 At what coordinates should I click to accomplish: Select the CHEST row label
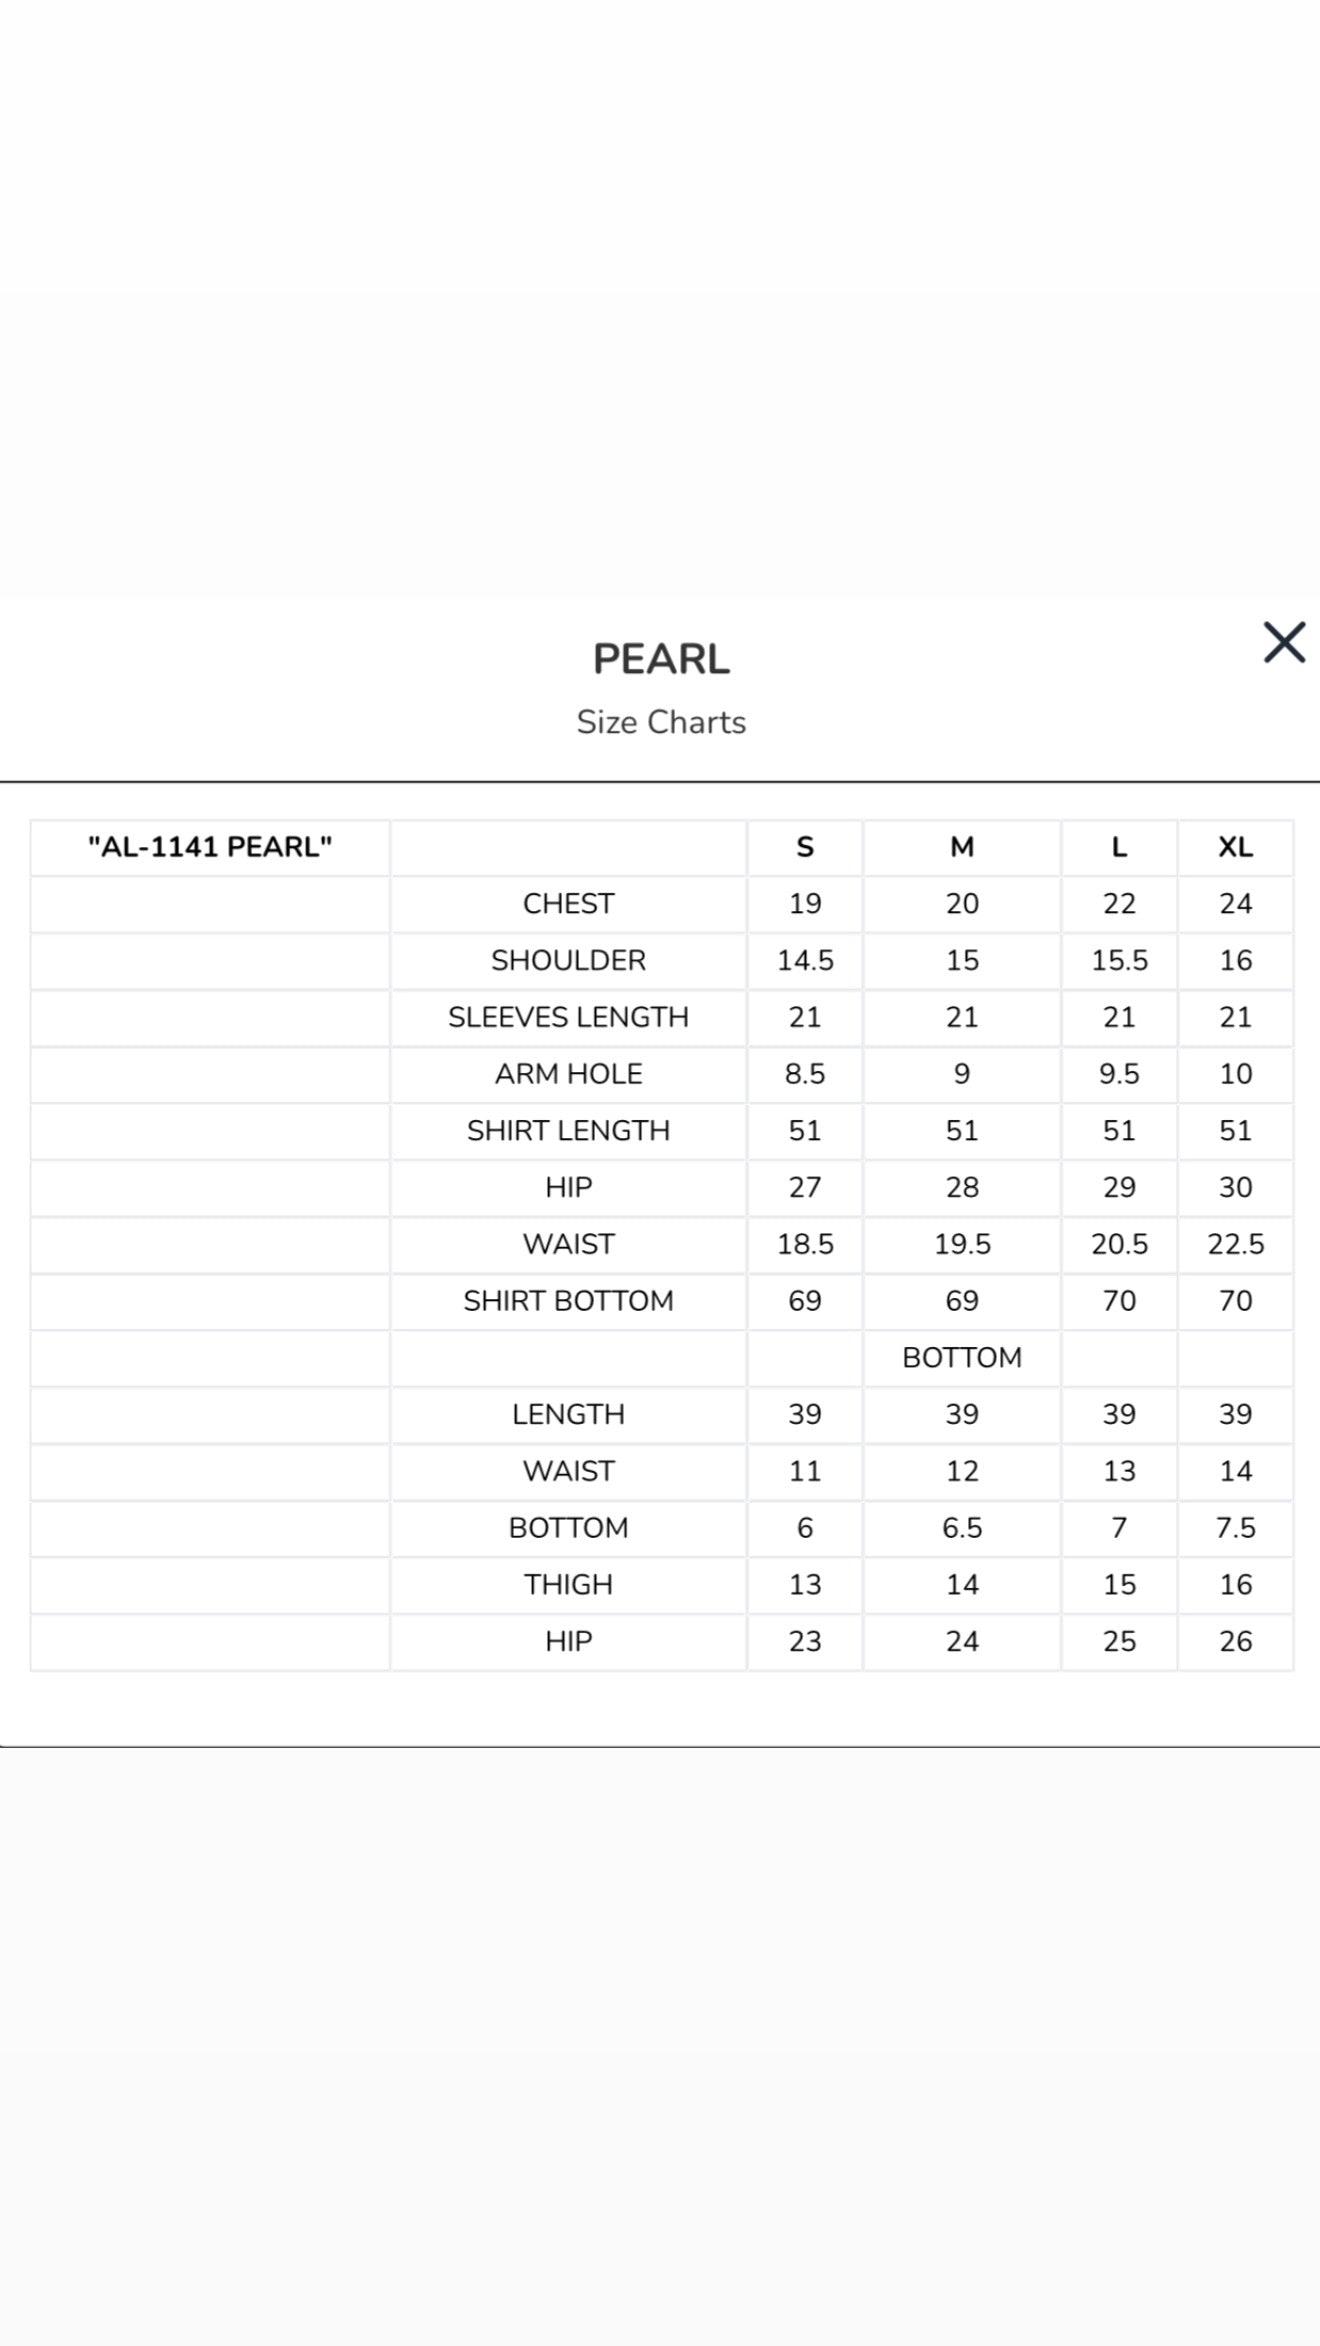568,904
